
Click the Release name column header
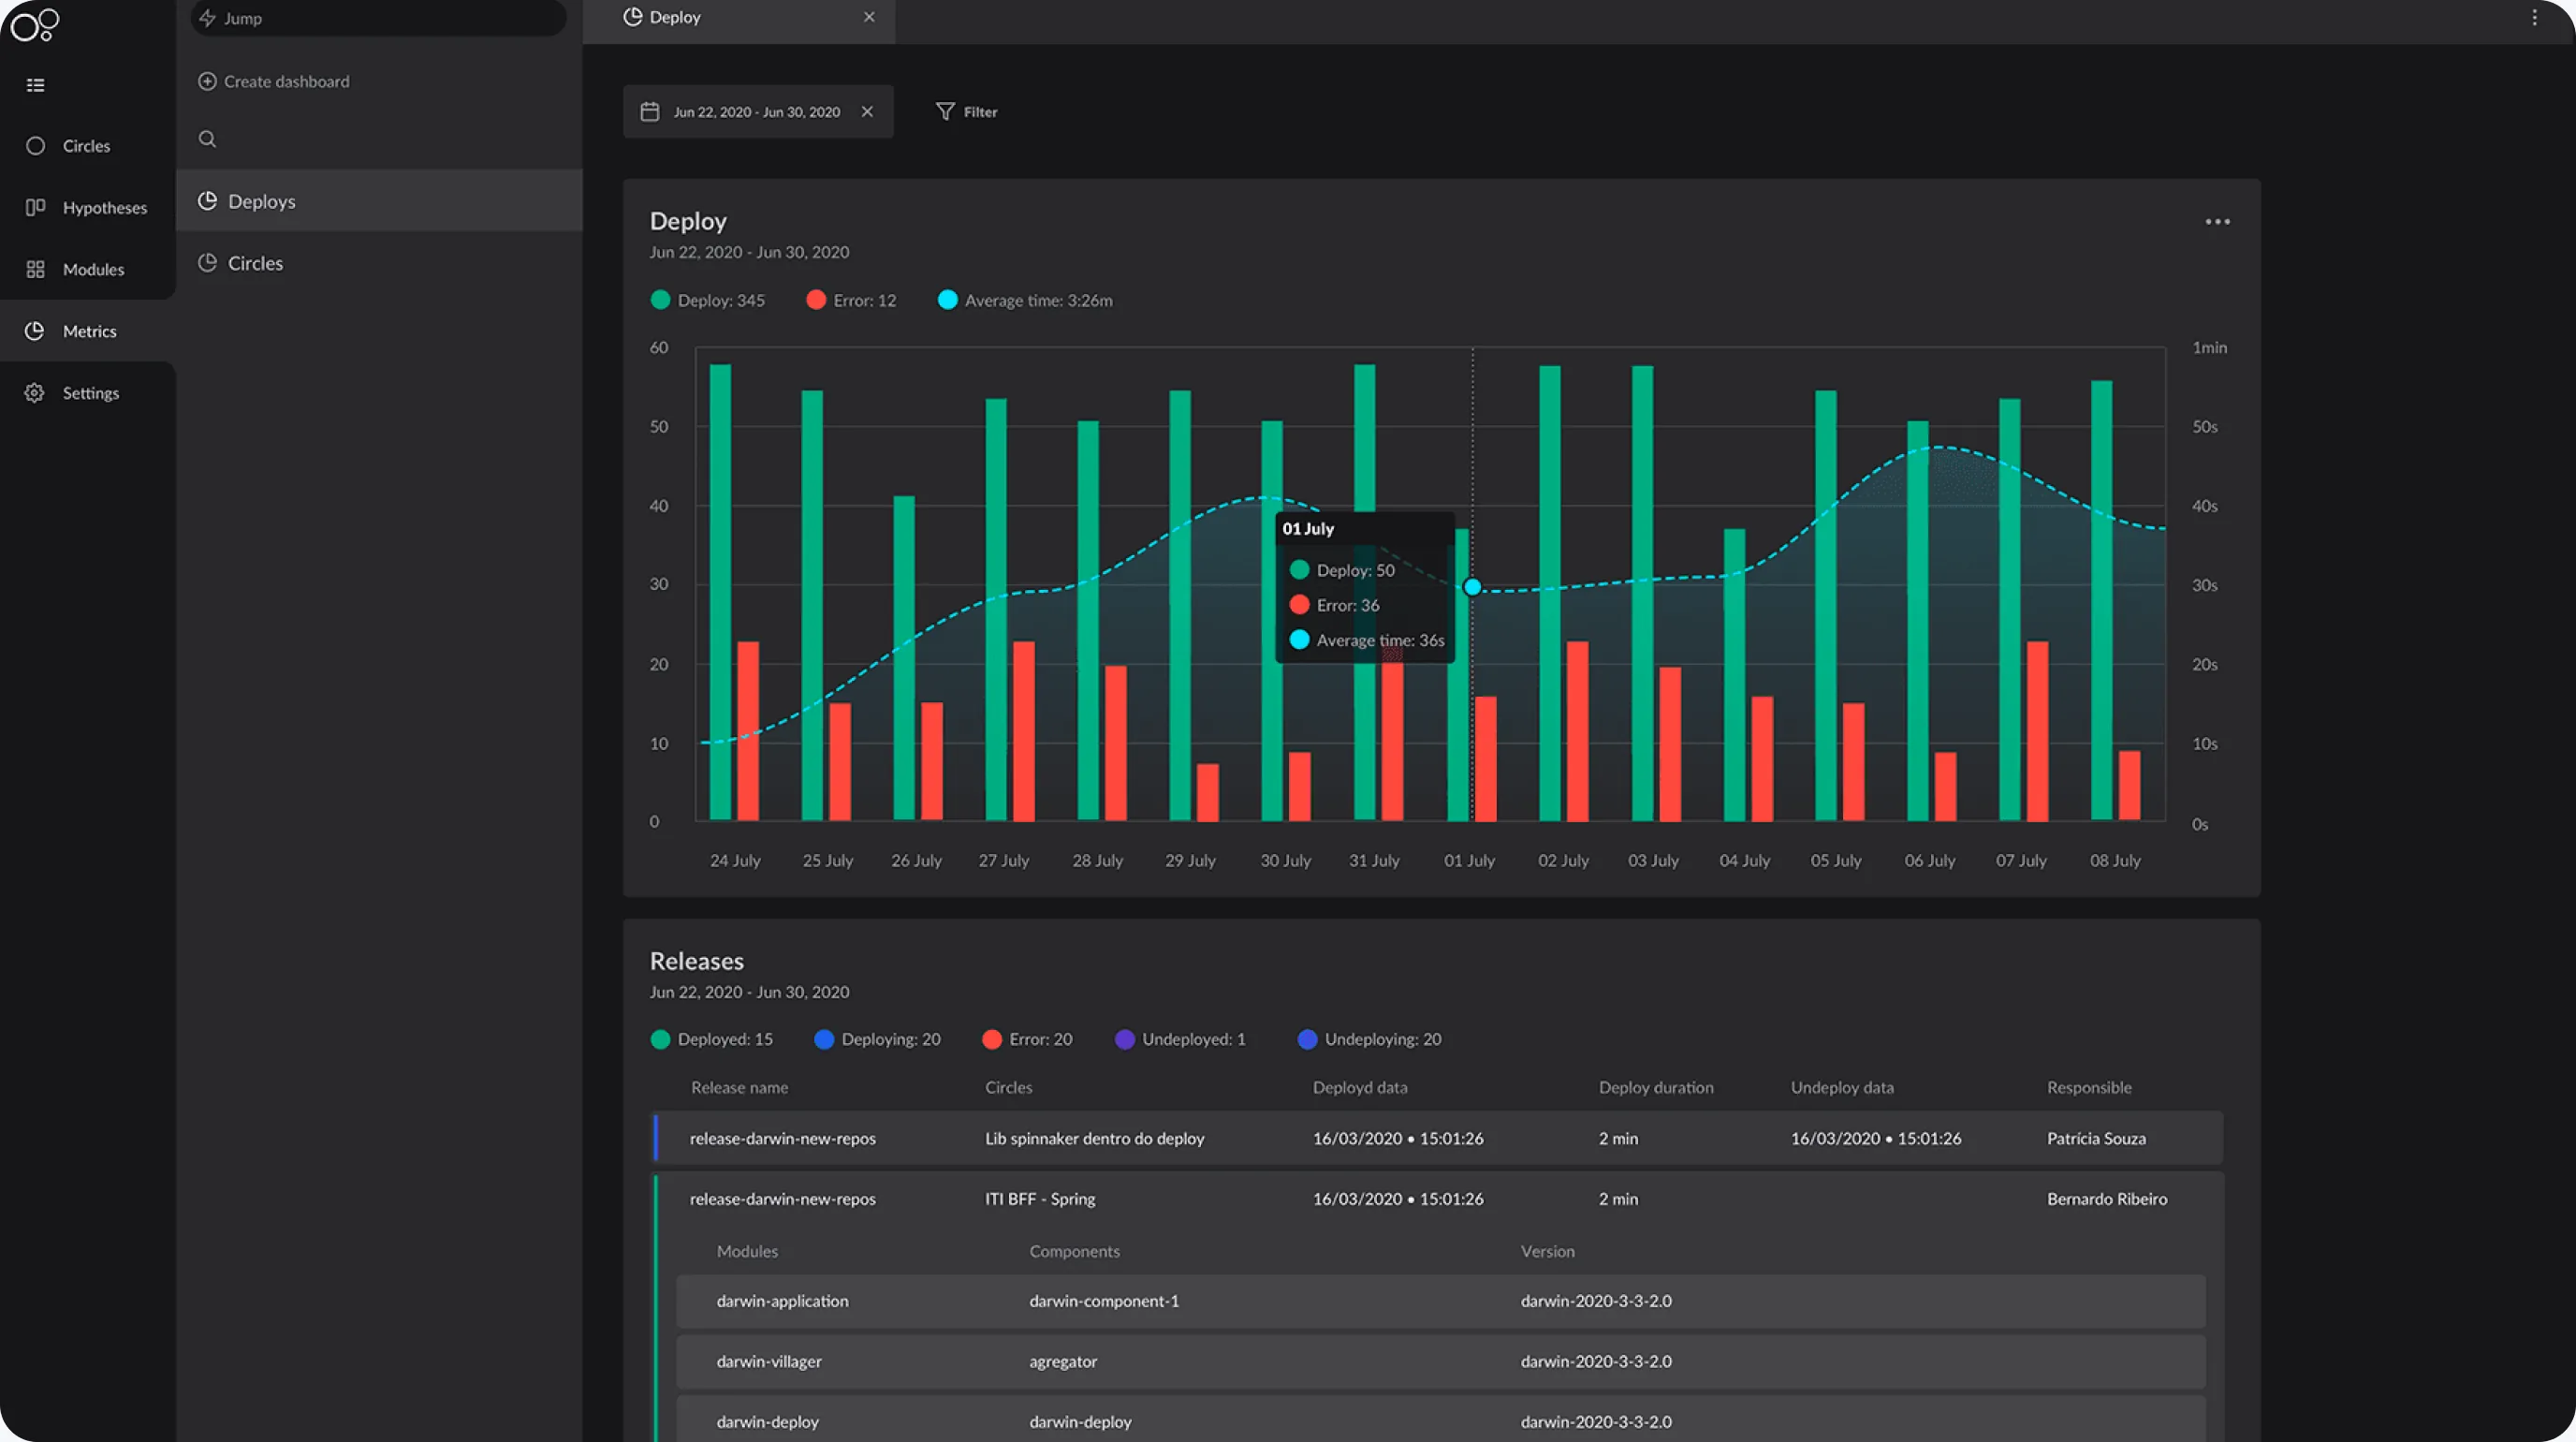pos(739,1088)
